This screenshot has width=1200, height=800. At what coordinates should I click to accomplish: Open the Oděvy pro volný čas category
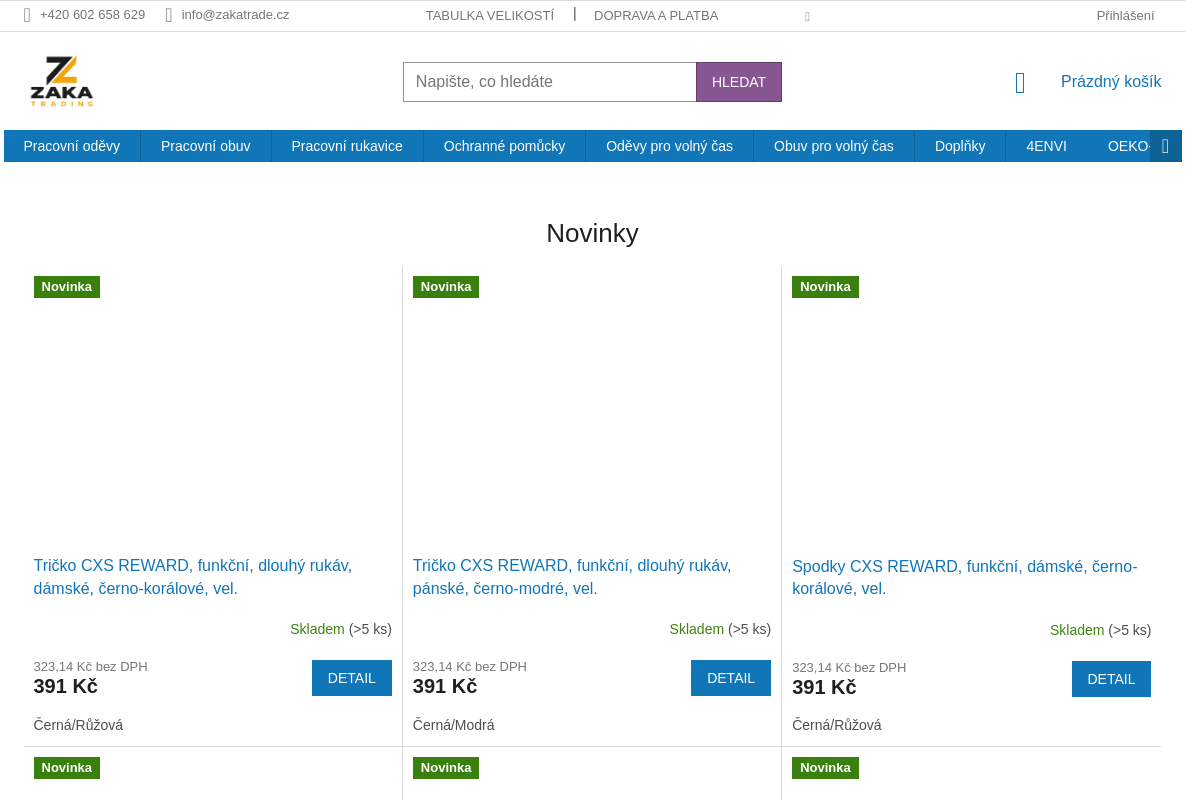point(670,146)
